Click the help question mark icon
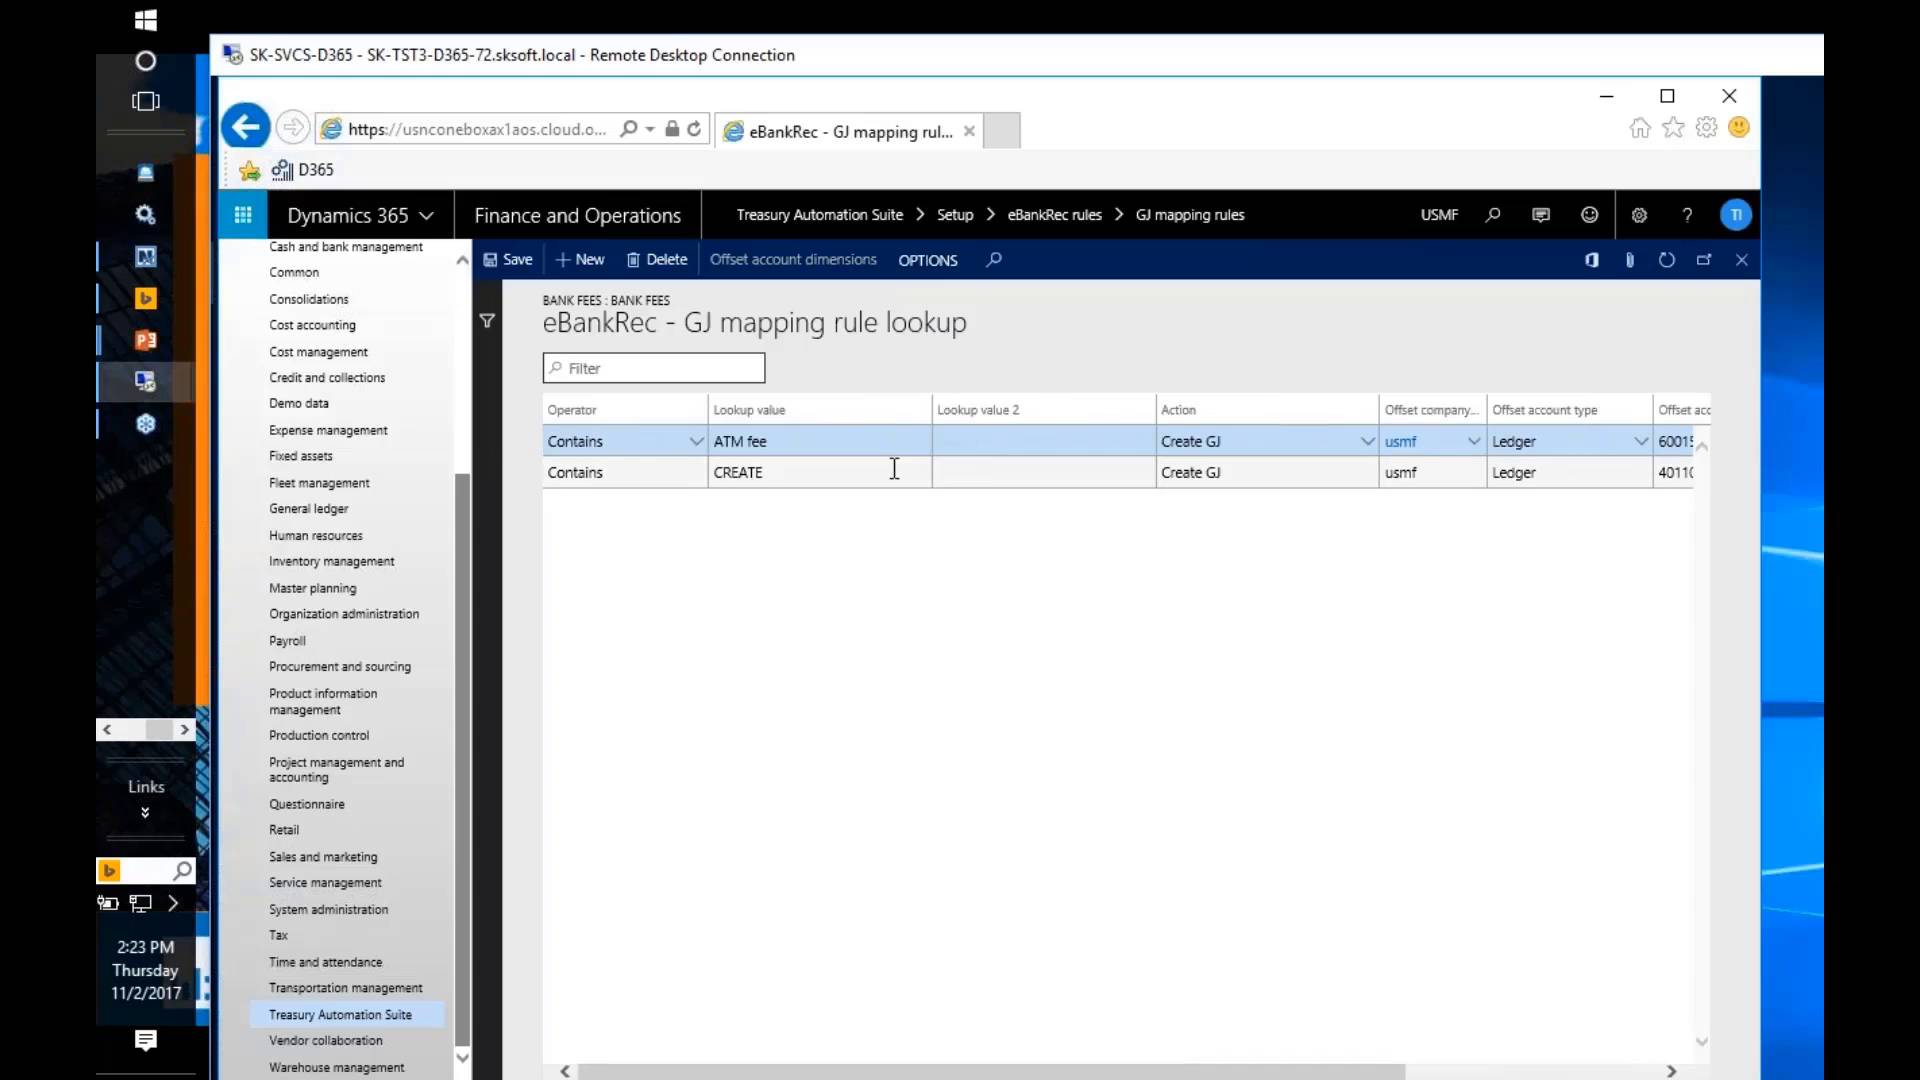 (1687, 215)
